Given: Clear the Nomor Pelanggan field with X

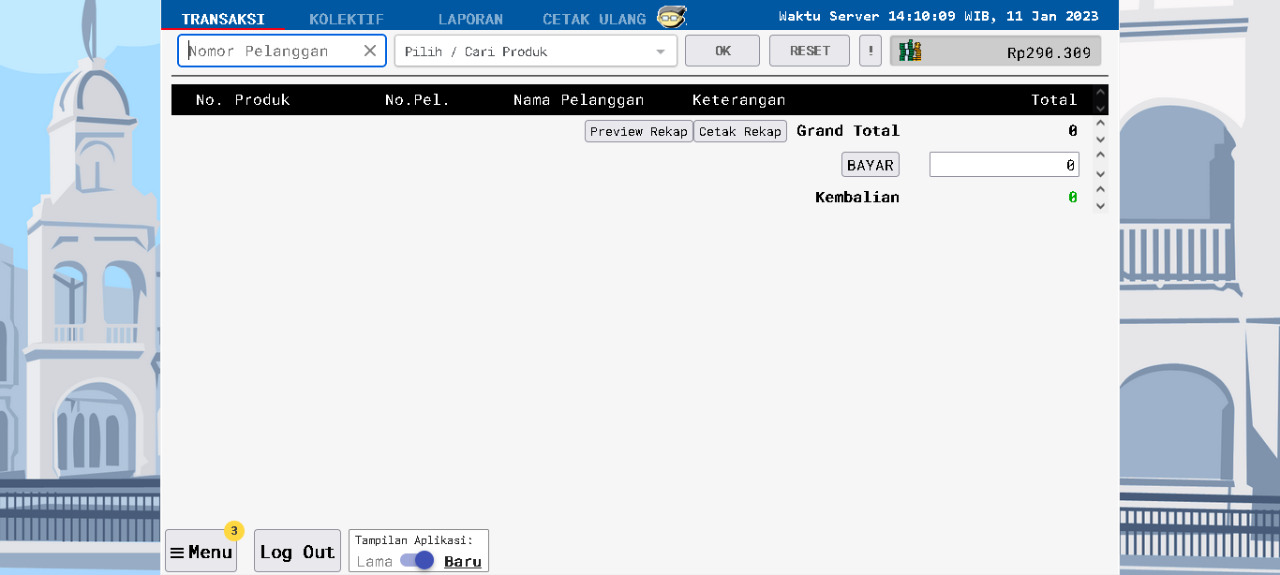Looking at the screenshot, I should pyautogui.click(x=370, y=51).
